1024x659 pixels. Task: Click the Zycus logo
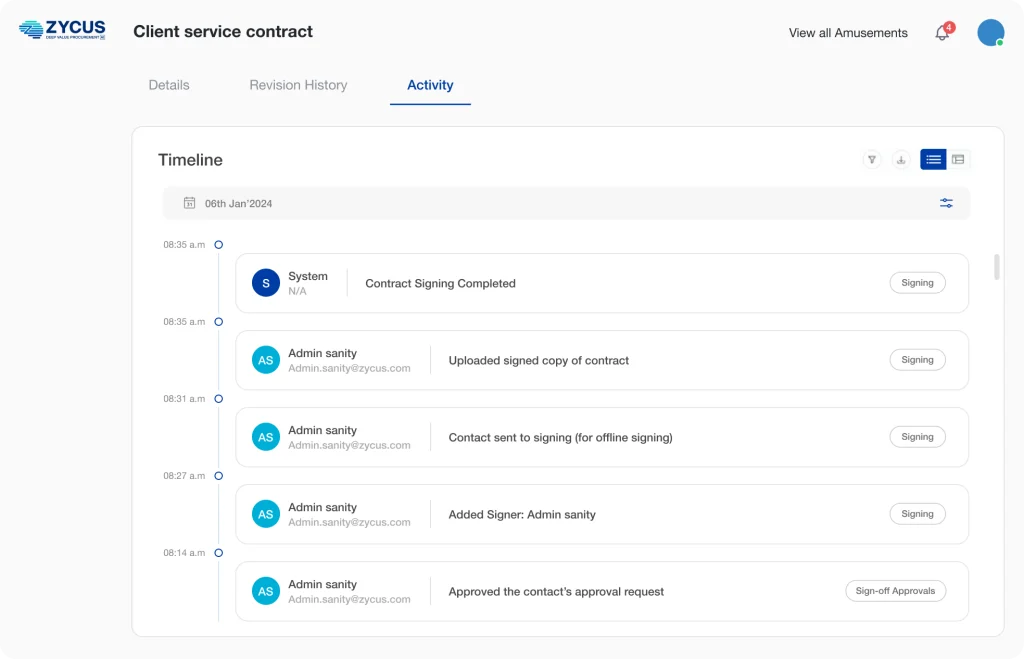62,31
